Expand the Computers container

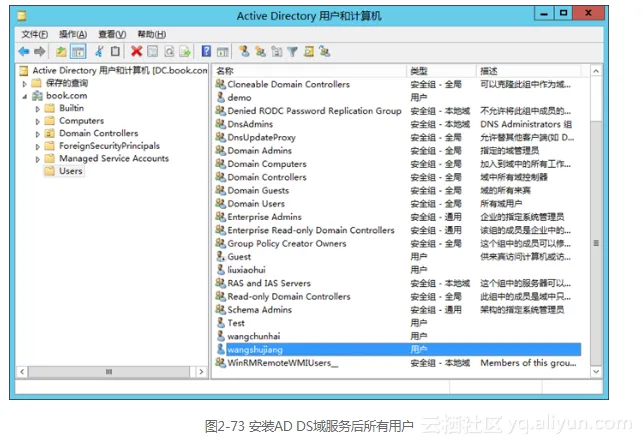pos(38,122)
